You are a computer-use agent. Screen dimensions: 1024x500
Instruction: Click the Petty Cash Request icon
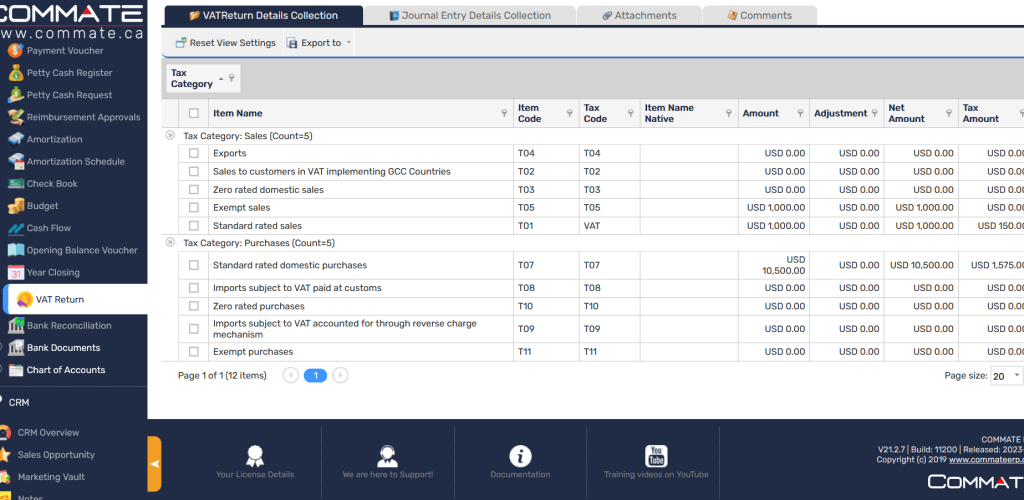pos(16,95)
